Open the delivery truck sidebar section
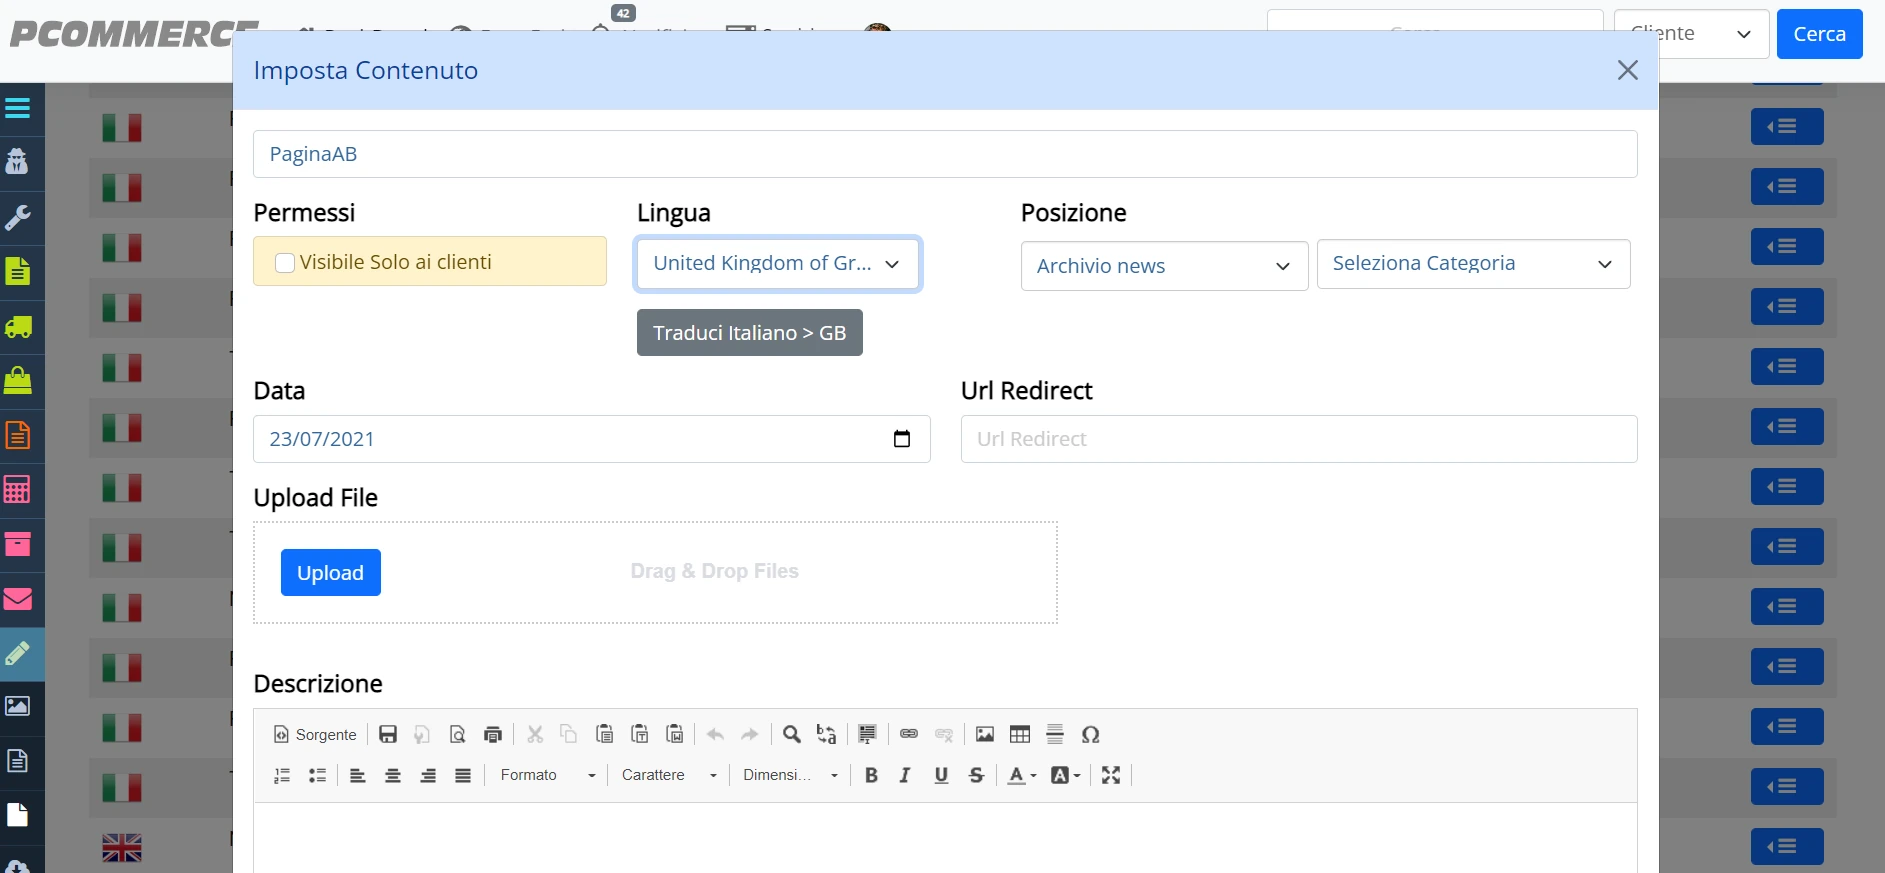 pyautogui.click(x=18, y=327)
